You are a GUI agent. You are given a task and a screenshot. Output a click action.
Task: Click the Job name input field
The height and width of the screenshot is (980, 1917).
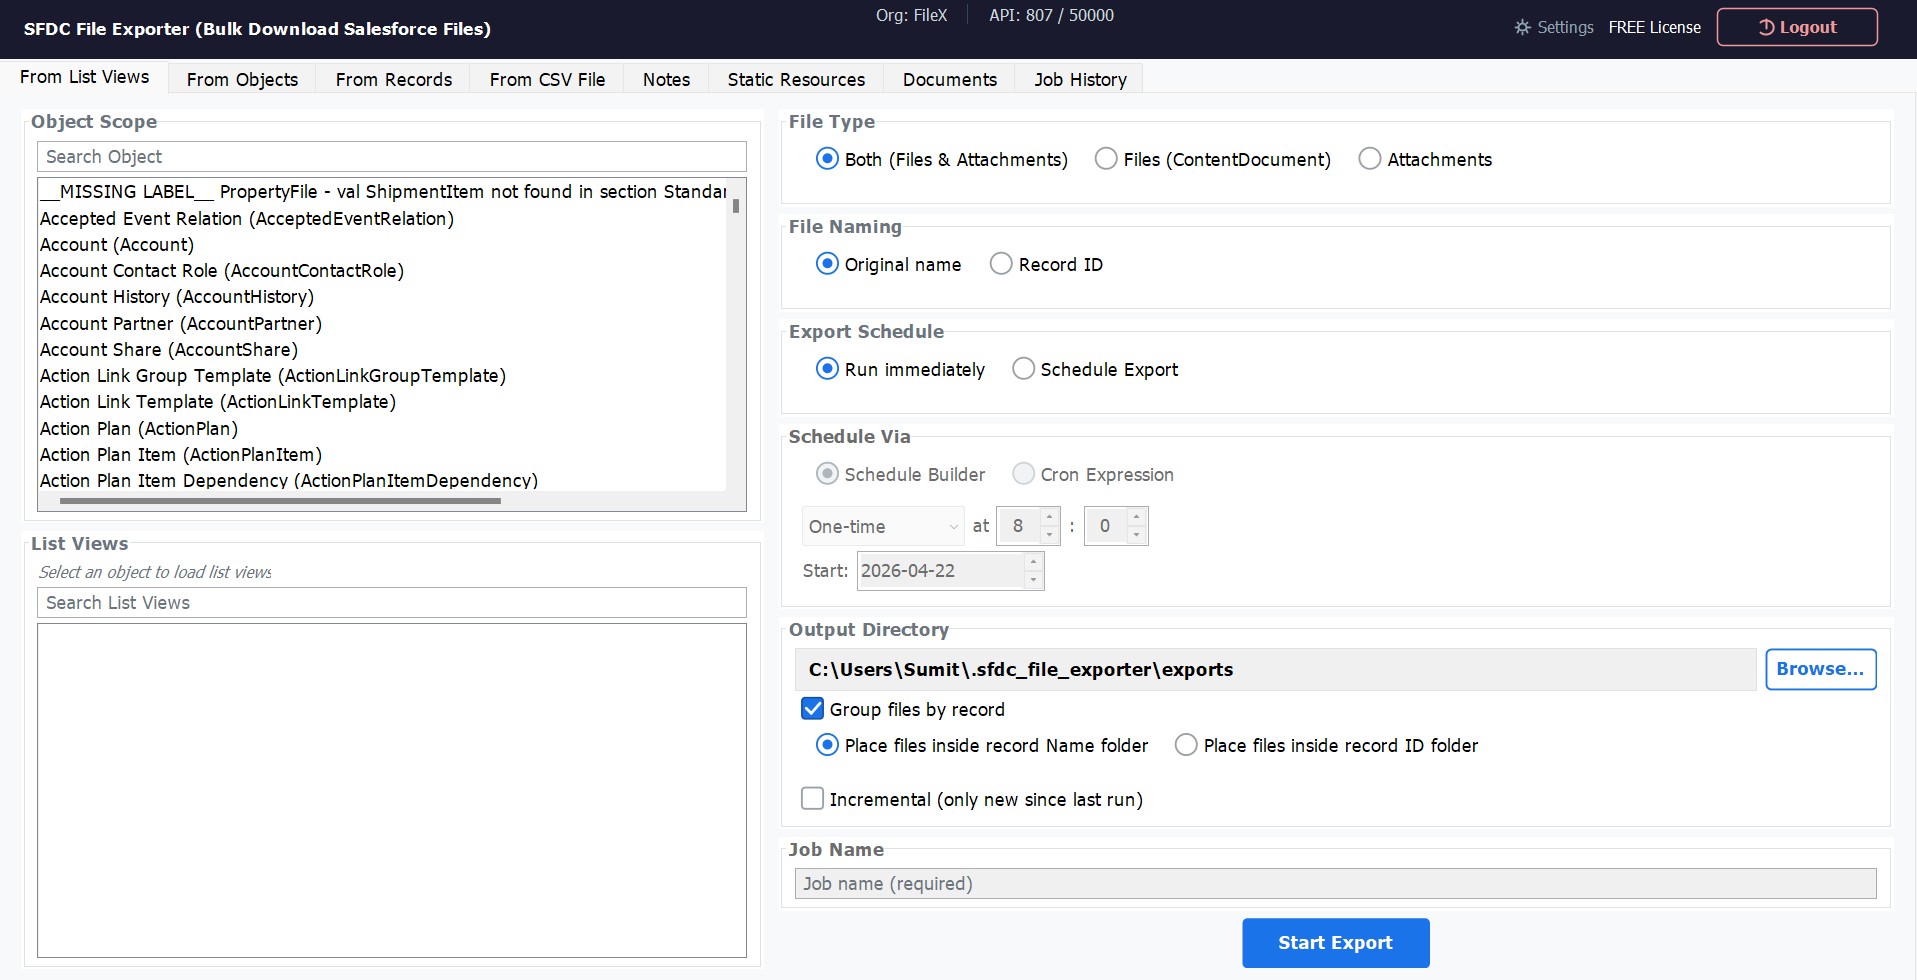1335,883
